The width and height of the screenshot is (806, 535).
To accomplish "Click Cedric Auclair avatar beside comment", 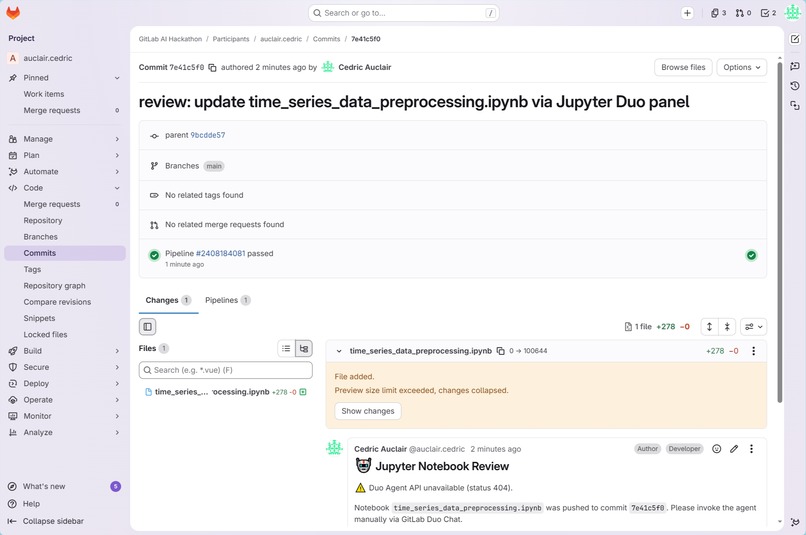I will click(x=334, y=448).
